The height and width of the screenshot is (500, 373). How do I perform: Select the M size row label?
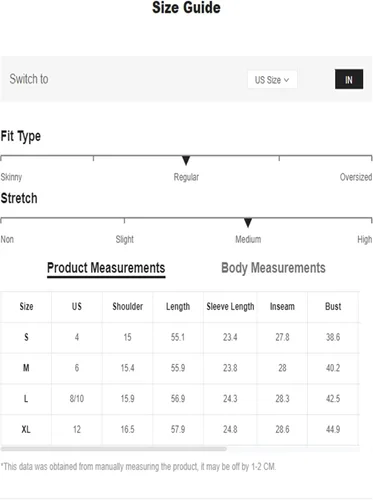point(26,368)
